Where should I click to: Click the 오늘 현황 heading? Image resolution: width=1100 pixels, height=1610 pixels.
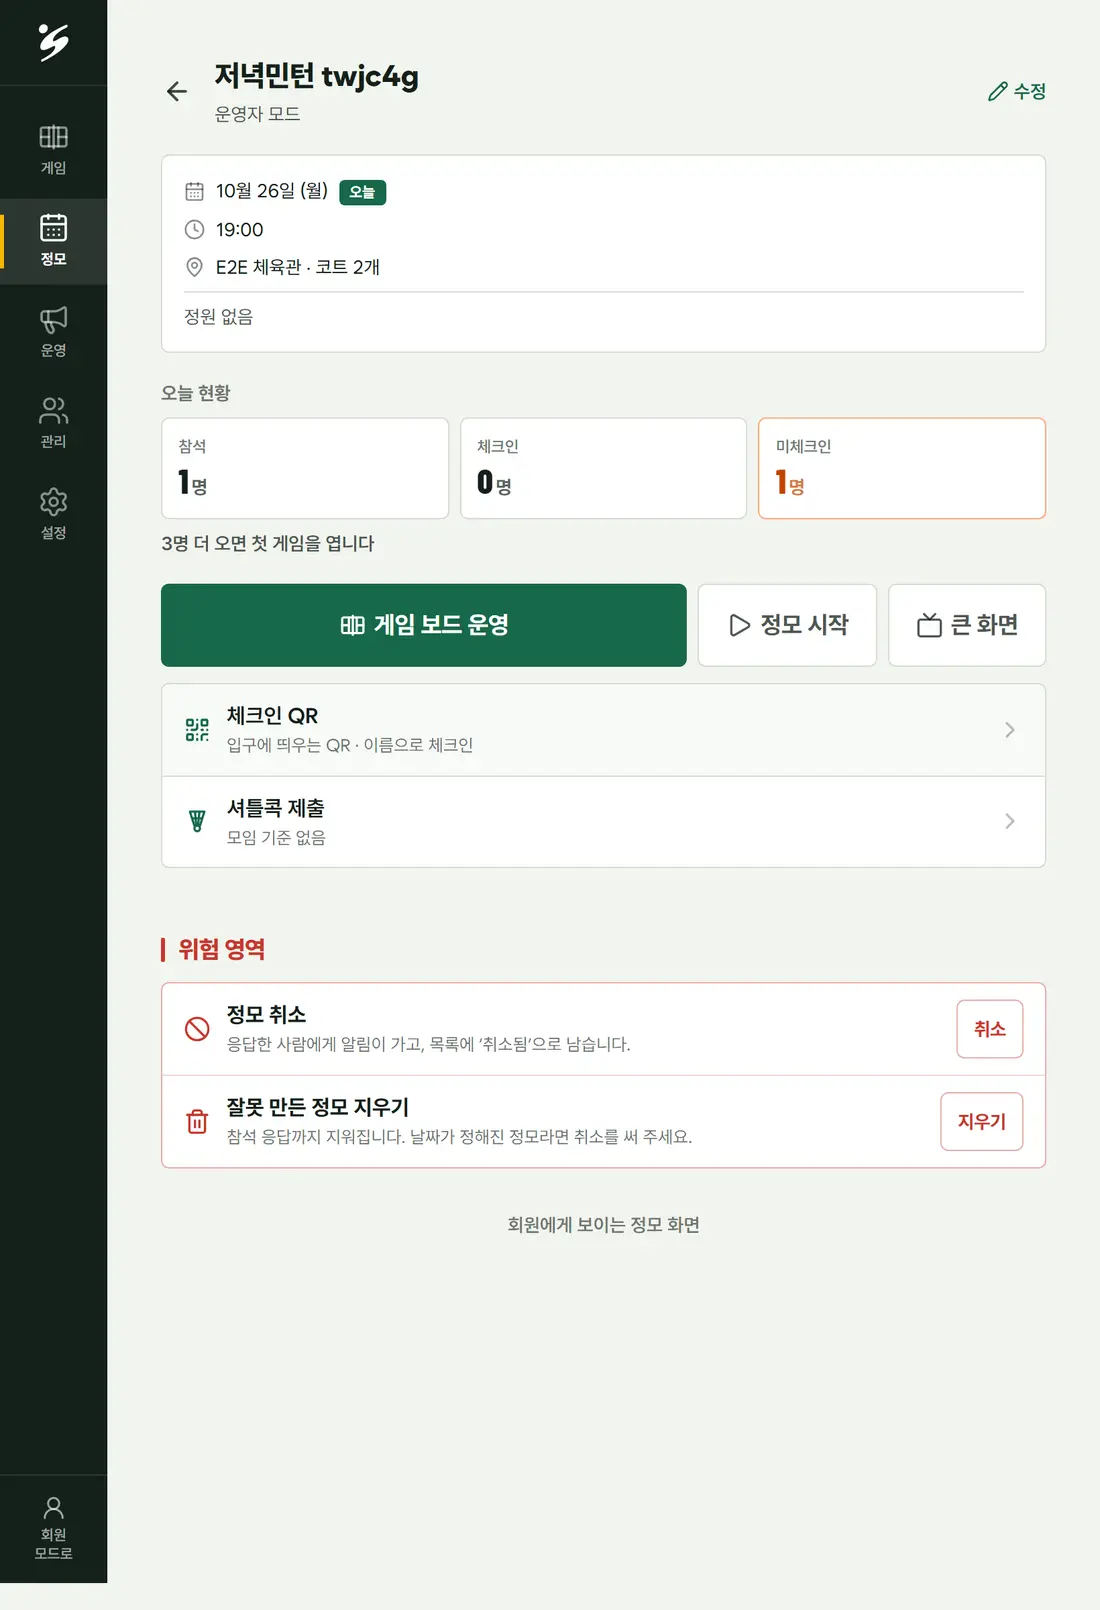coord(196,393)
